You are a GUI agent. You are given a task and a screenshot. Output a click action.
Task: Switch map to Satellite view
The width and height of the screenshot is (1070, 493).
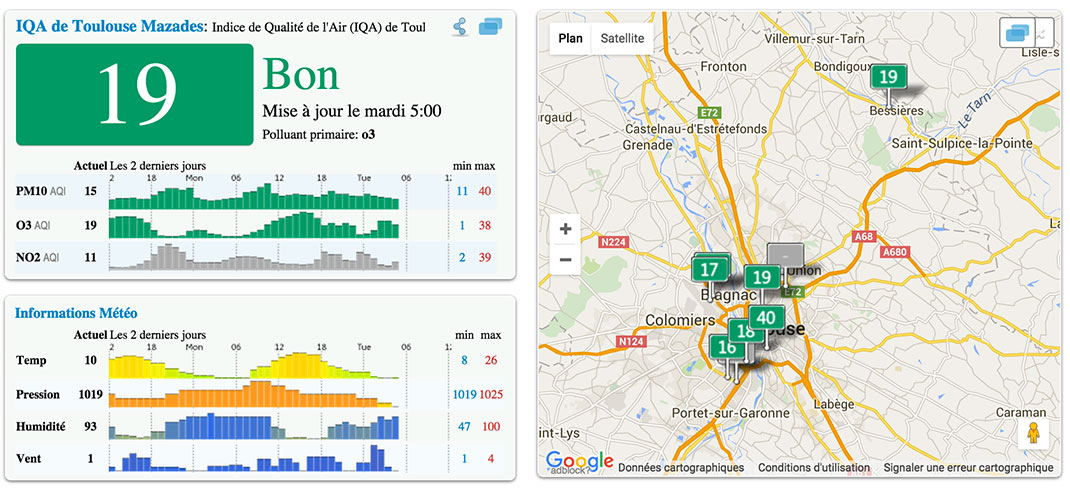click(x=622, y=39)
